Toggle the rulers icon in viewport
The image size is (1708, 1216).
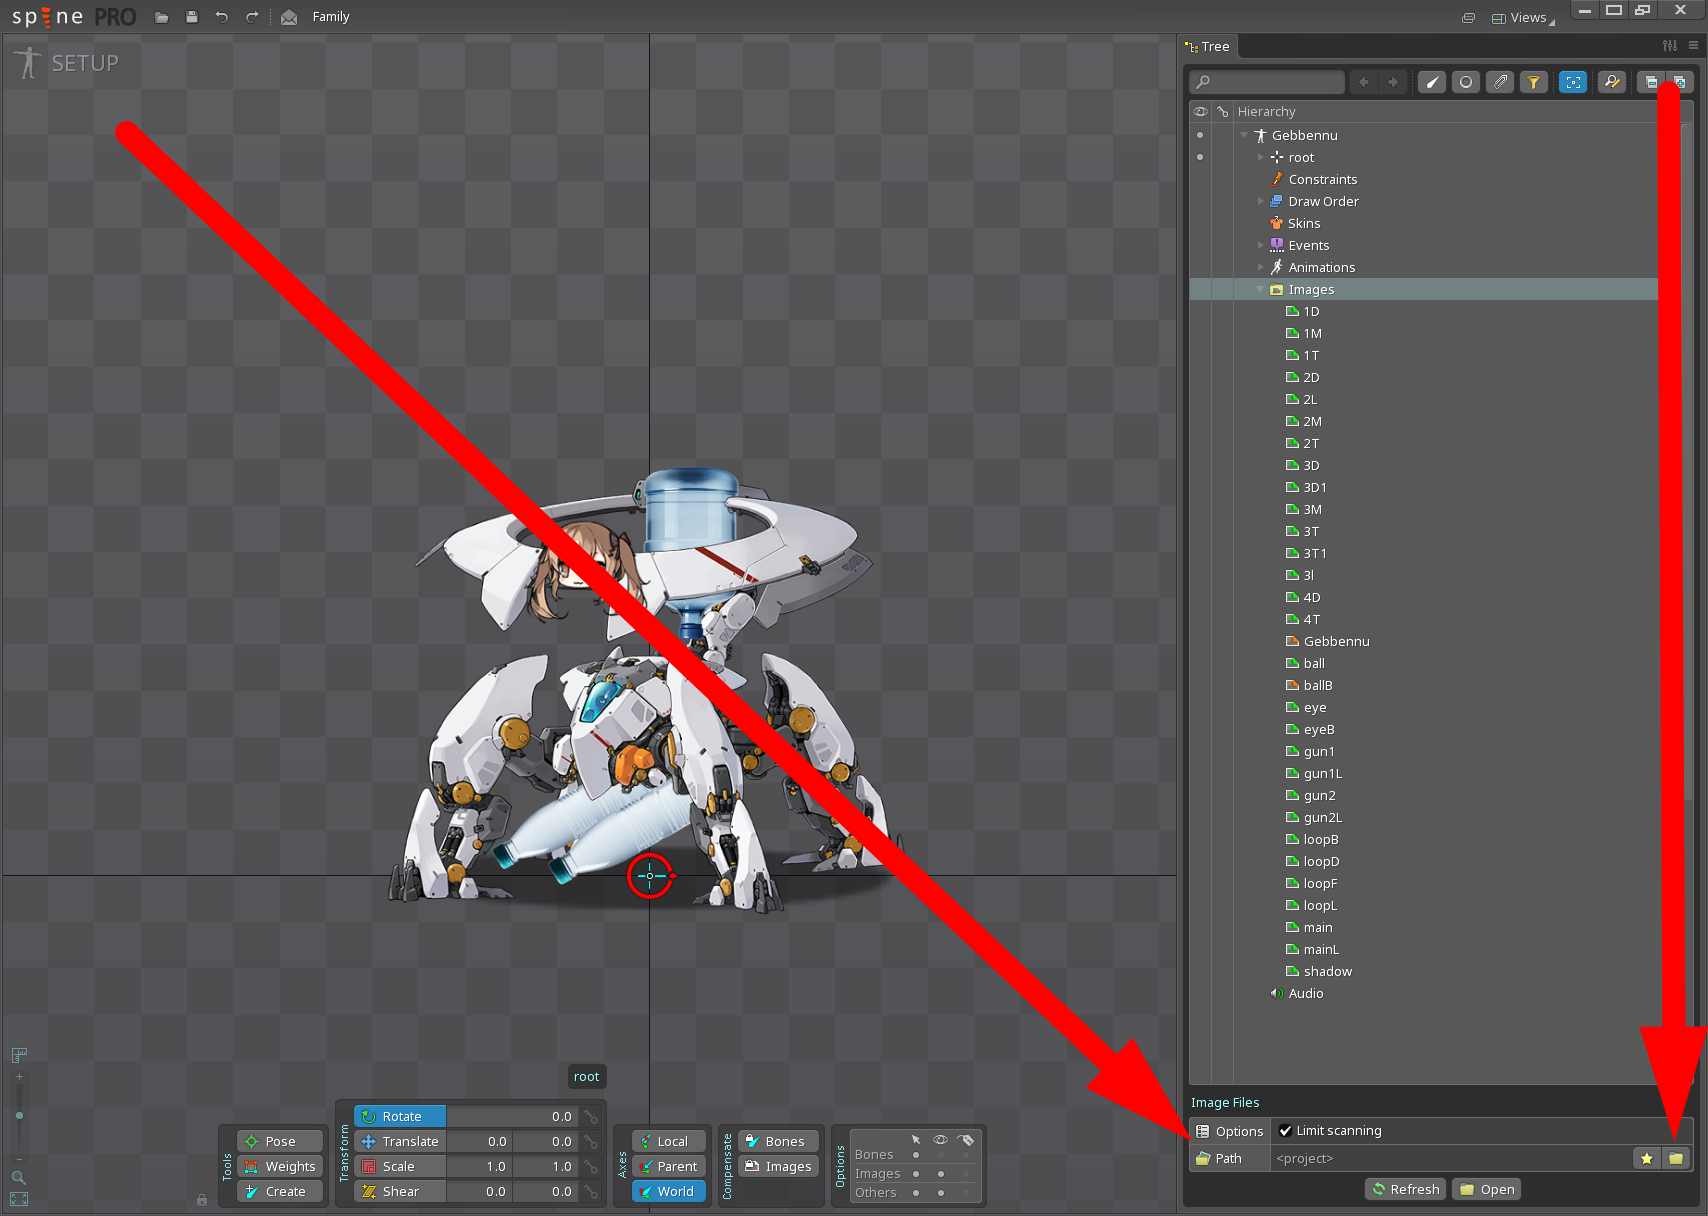tap(19, 1055)
